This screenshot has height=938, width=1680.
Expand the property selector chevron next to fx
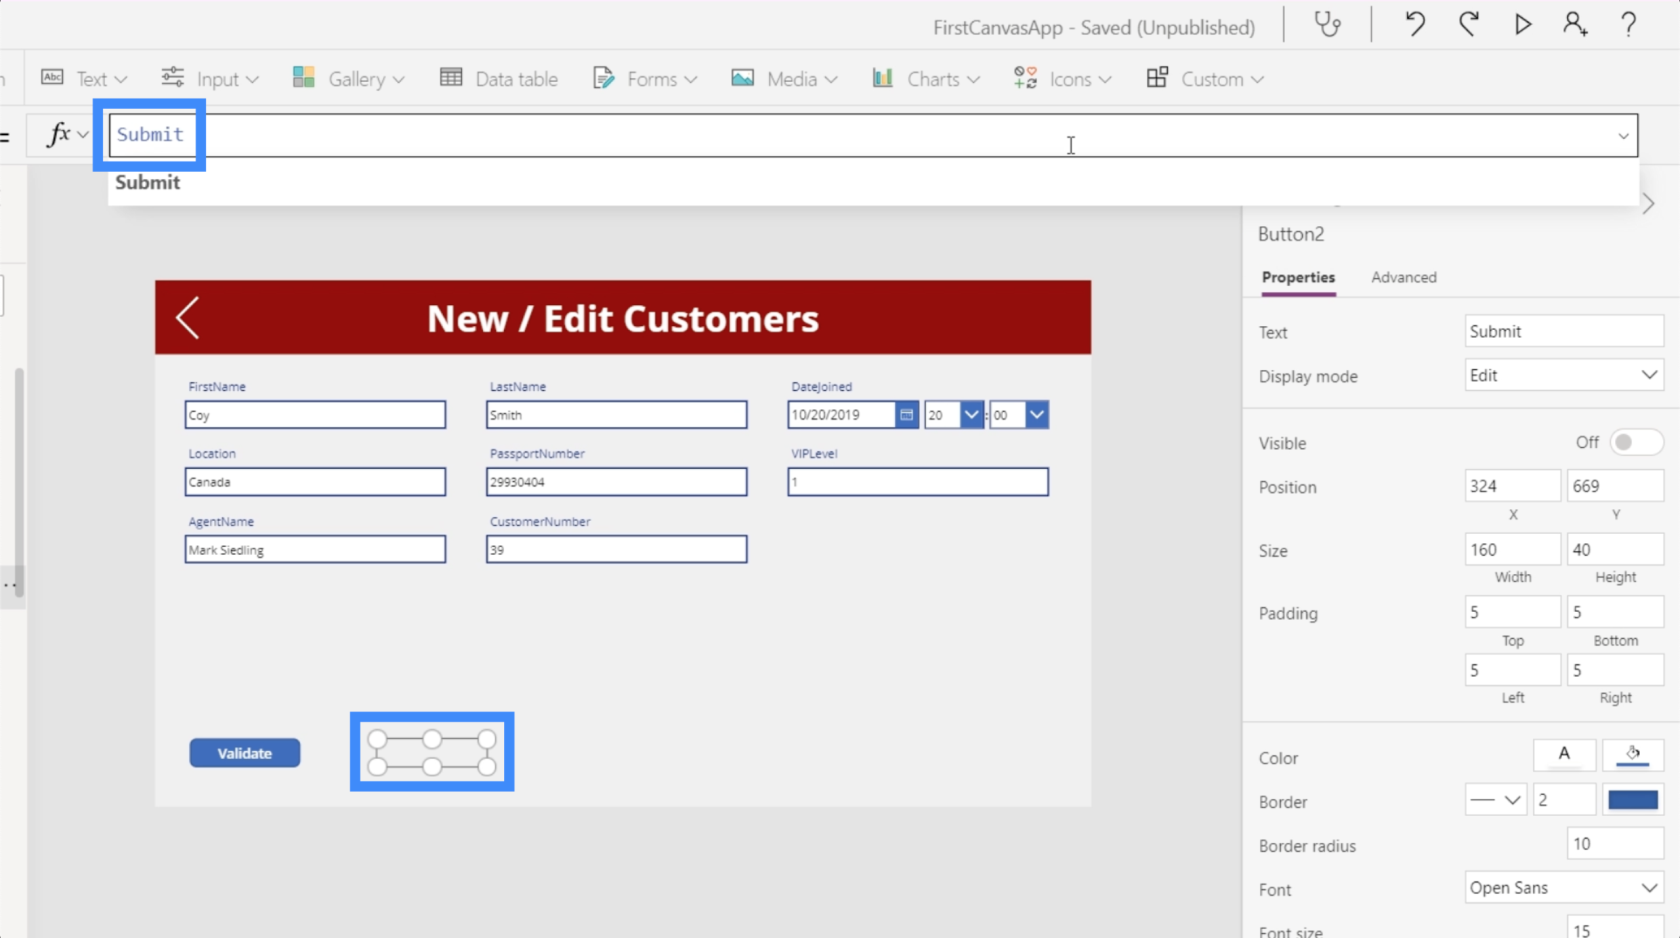83,134
